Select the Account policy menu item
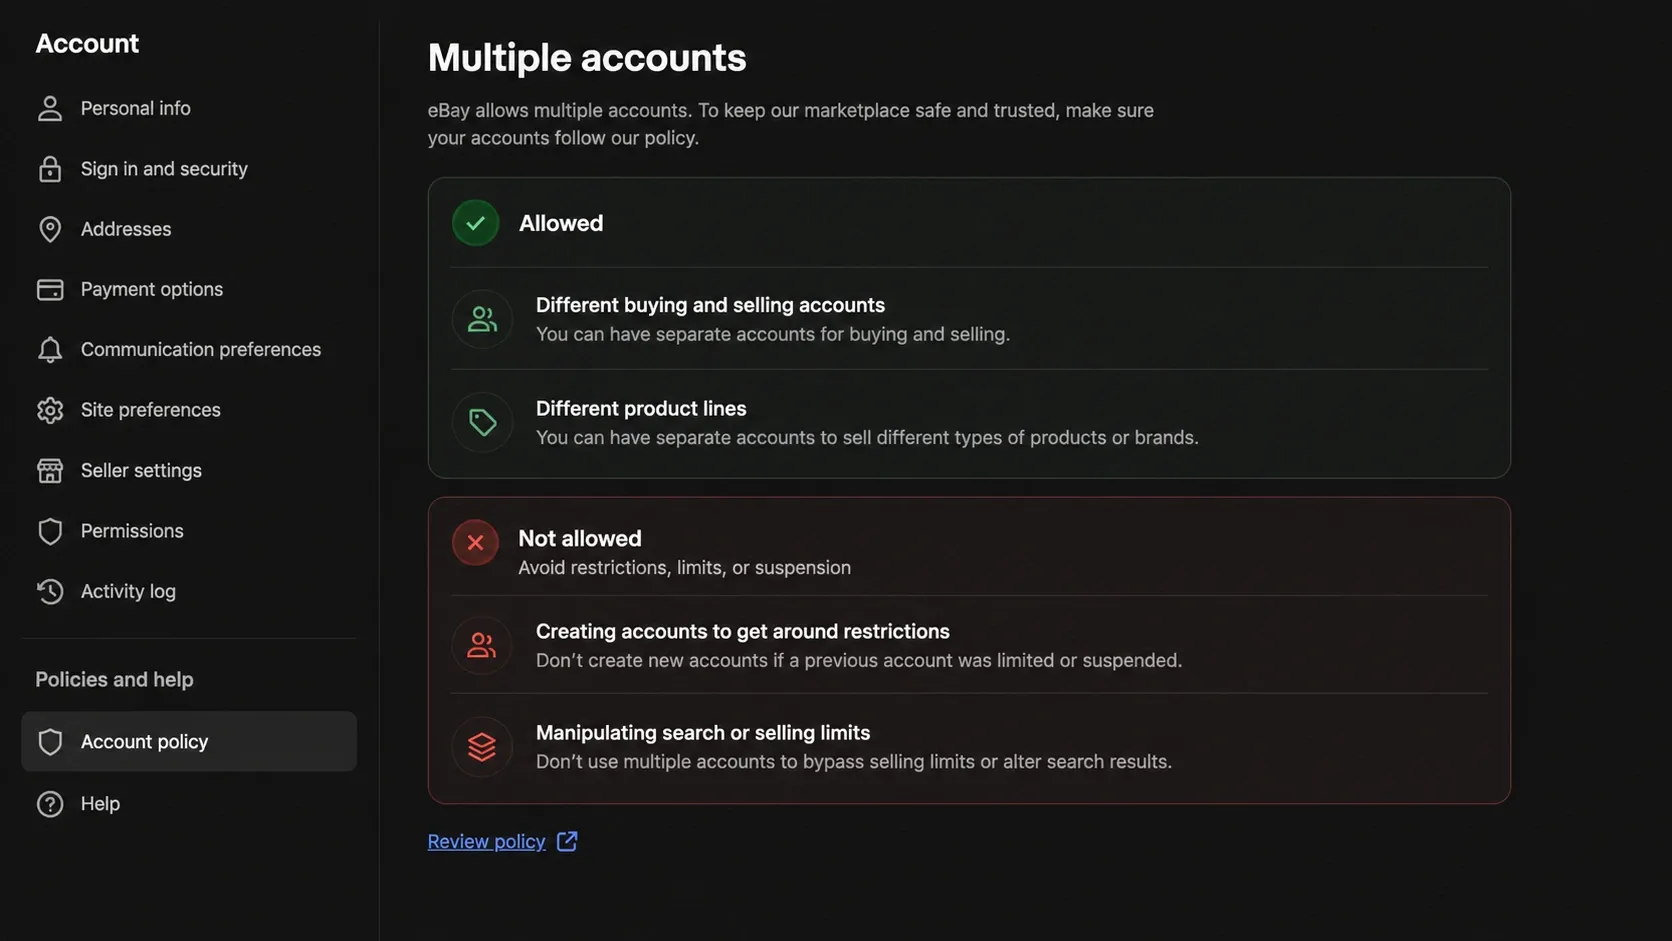The width and height of the screenshot is (1672, 941). [x=189, y=741]
